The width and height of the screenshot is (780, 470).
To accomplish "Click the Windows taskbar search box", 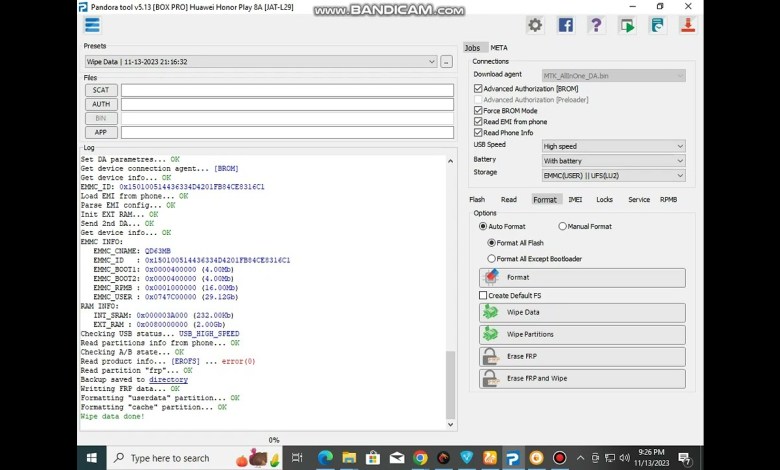I will click(195, 458).
